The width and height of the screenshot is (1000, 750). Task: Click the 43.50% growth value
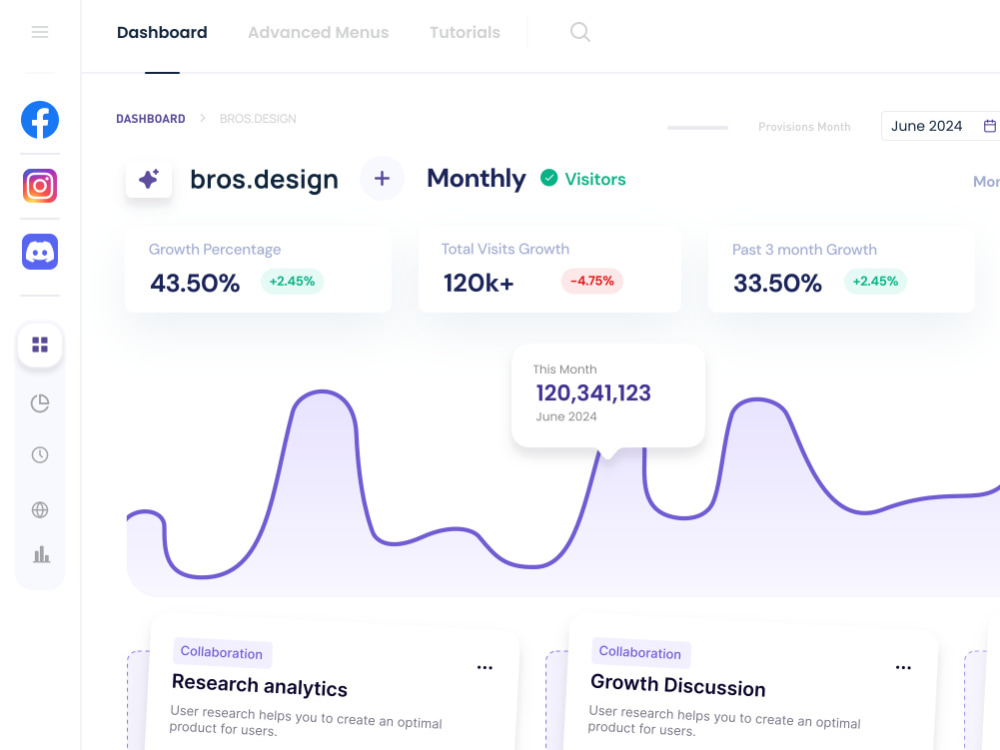(195, 283)
